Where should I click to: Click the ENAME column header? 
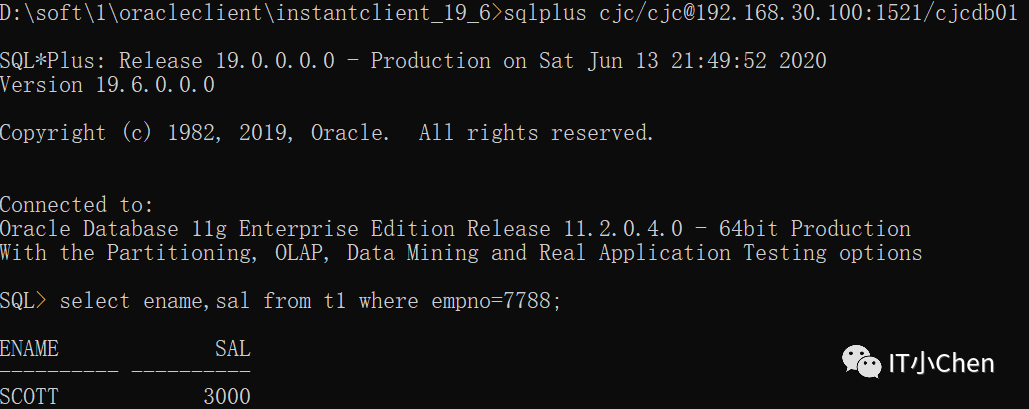click(30, 349)
